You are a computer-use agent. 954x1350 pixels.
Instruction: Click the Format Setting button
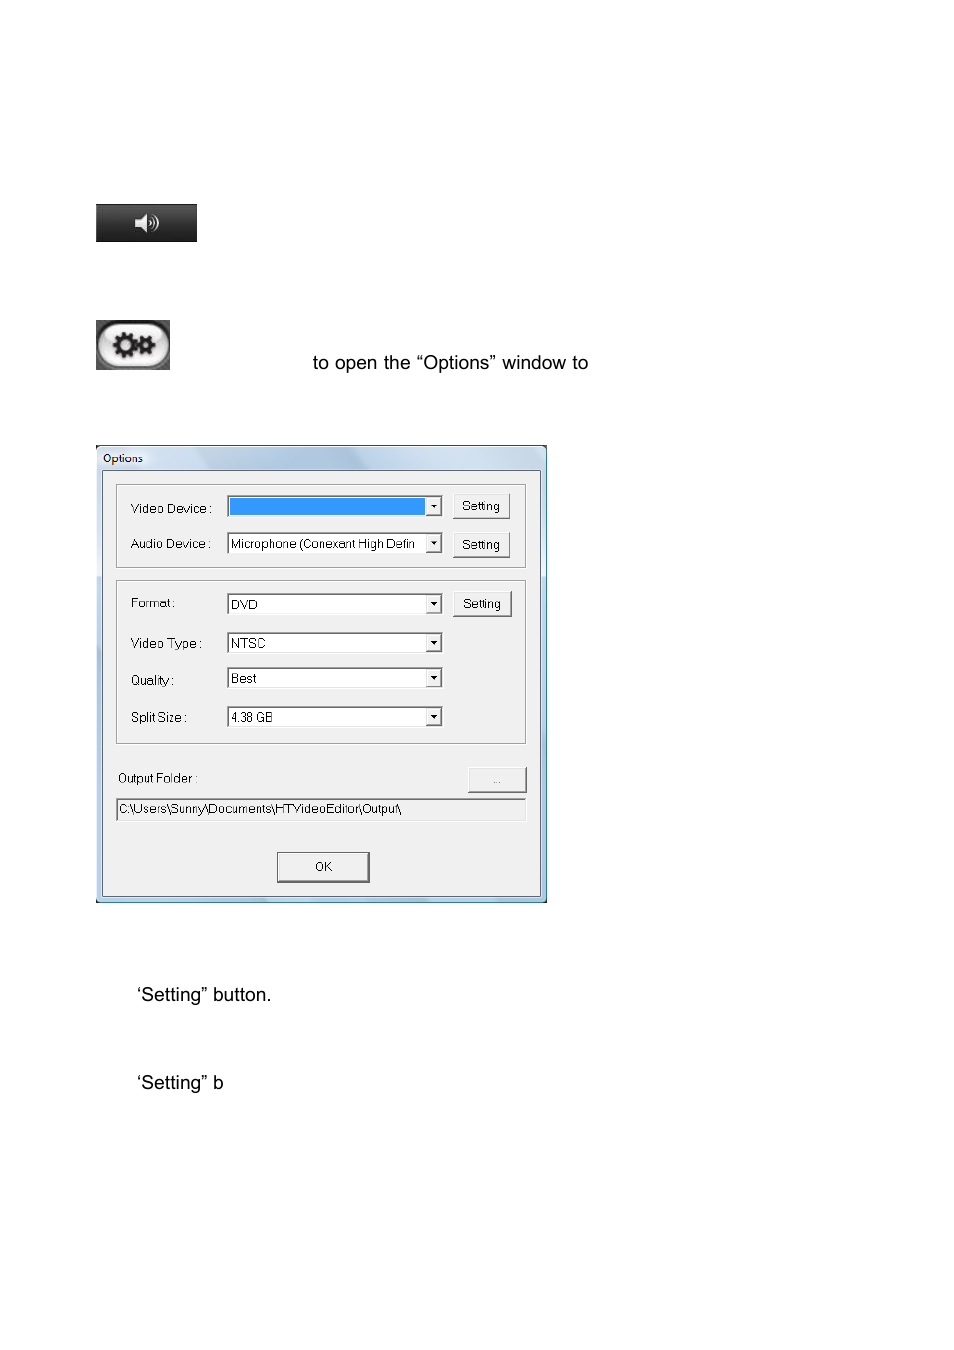click(482, 604)
